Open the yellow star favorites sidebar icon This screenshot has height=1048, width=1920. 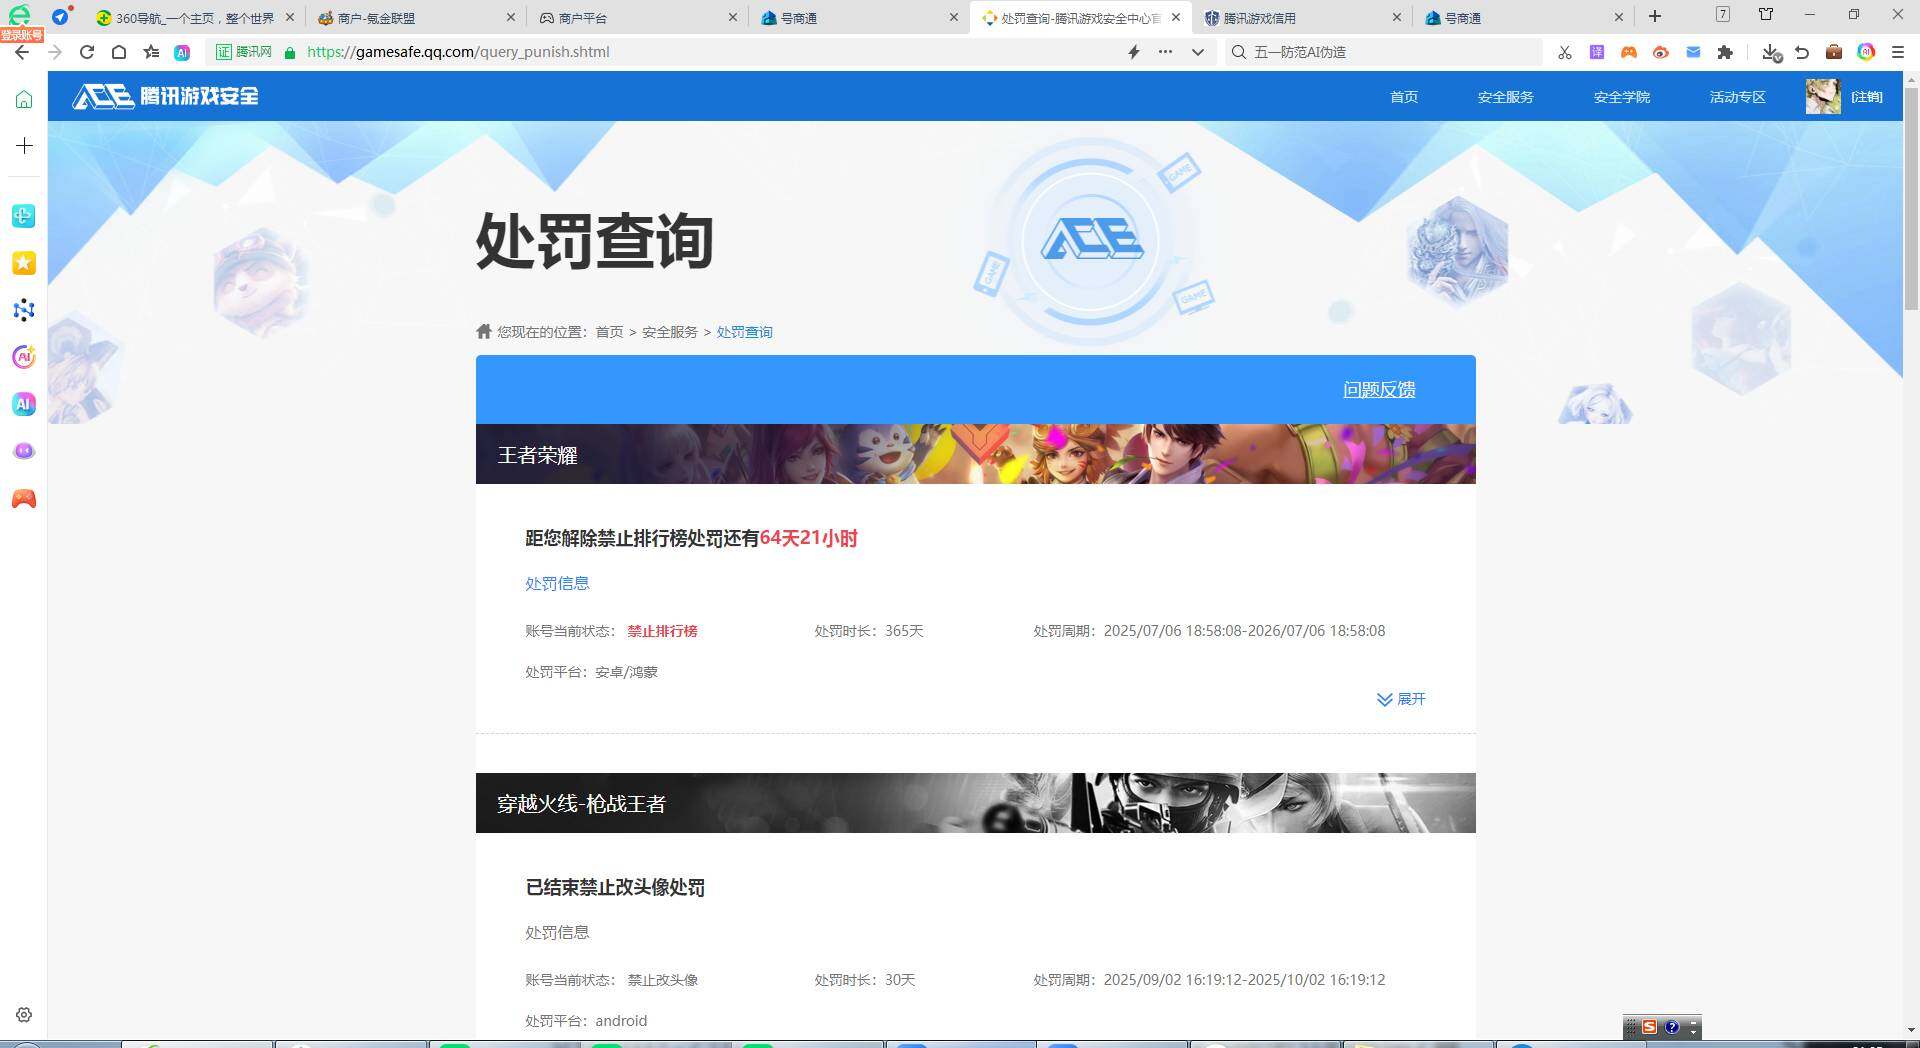(24, 263)
